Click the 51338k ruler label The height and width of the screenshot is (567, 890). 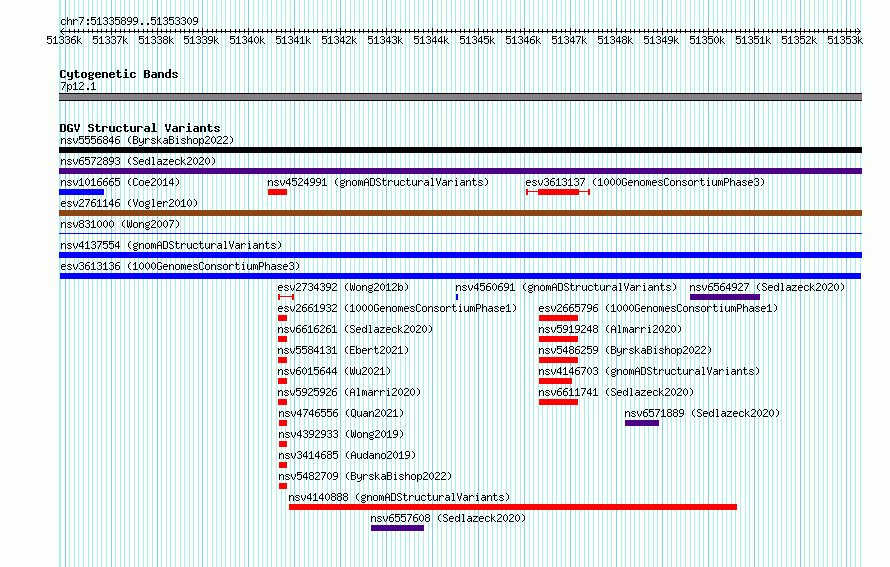156,40
